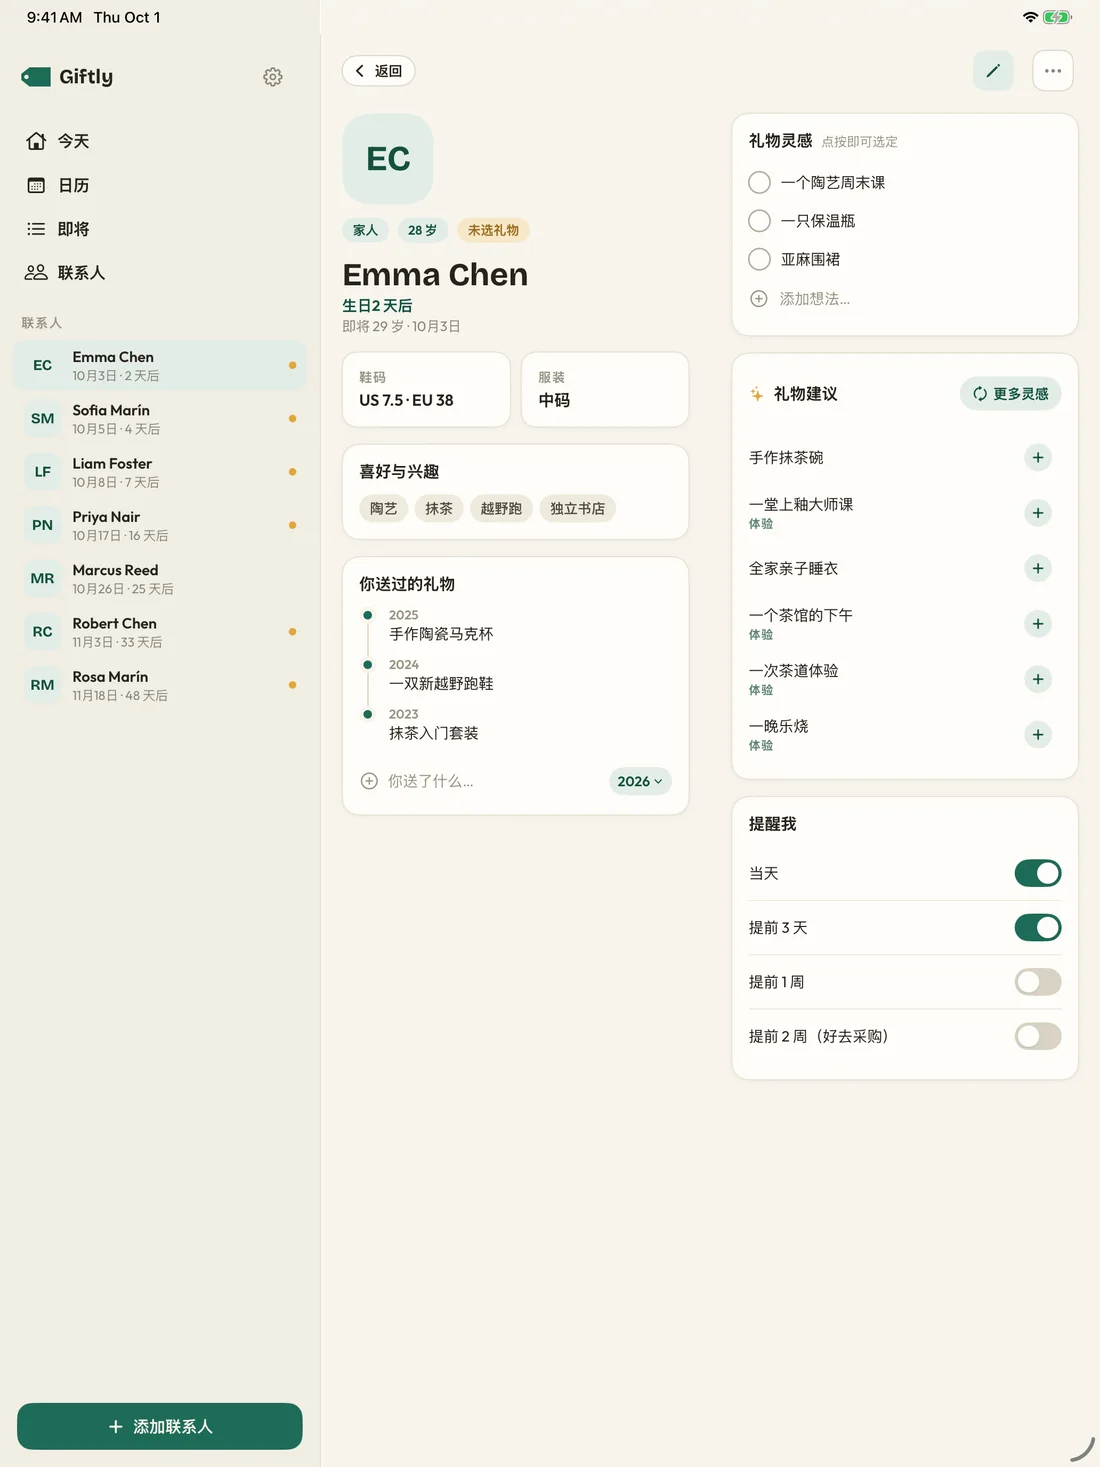Add 一次茶道体验 with its plus icon
Viewport: 1100px width, 1467px height.
(x=1038, y=679)
